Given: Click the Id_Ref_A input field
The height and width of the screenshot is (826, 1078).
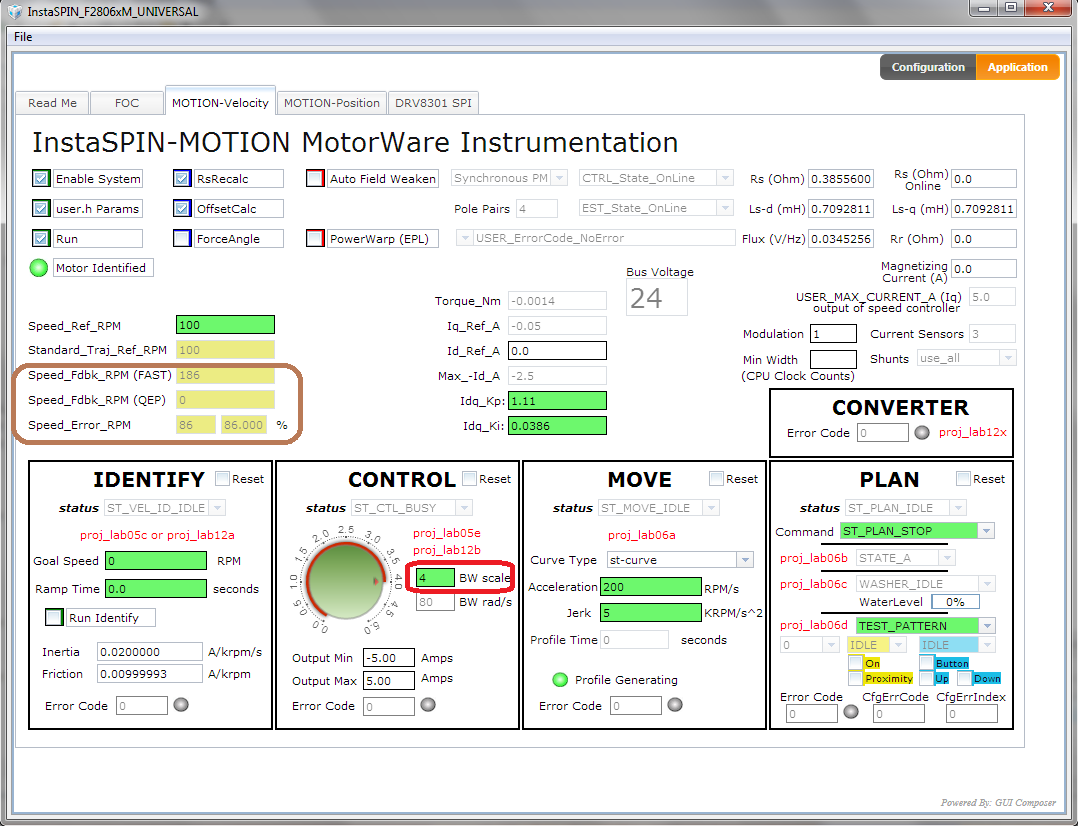Looking at the screenshot, I should pos(558,351).
